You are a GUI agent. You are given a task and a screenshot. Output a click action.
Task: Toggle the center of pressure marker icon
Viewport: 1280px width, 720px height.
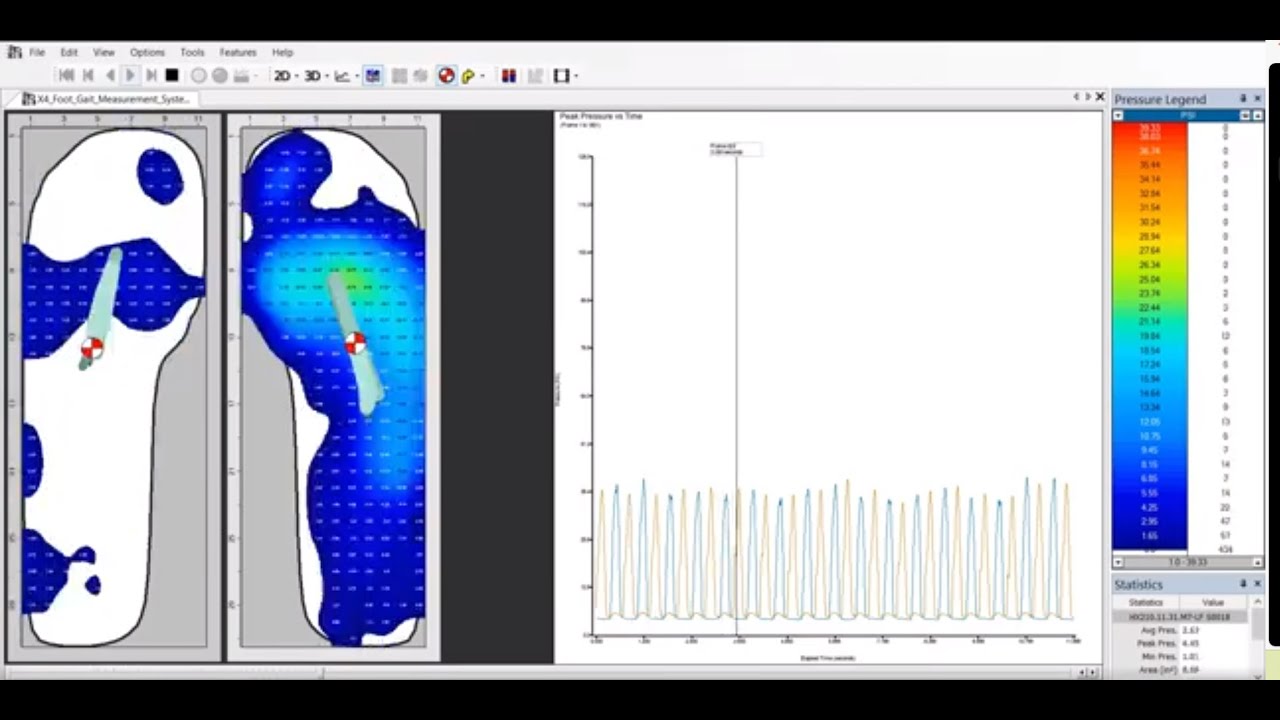447,76
